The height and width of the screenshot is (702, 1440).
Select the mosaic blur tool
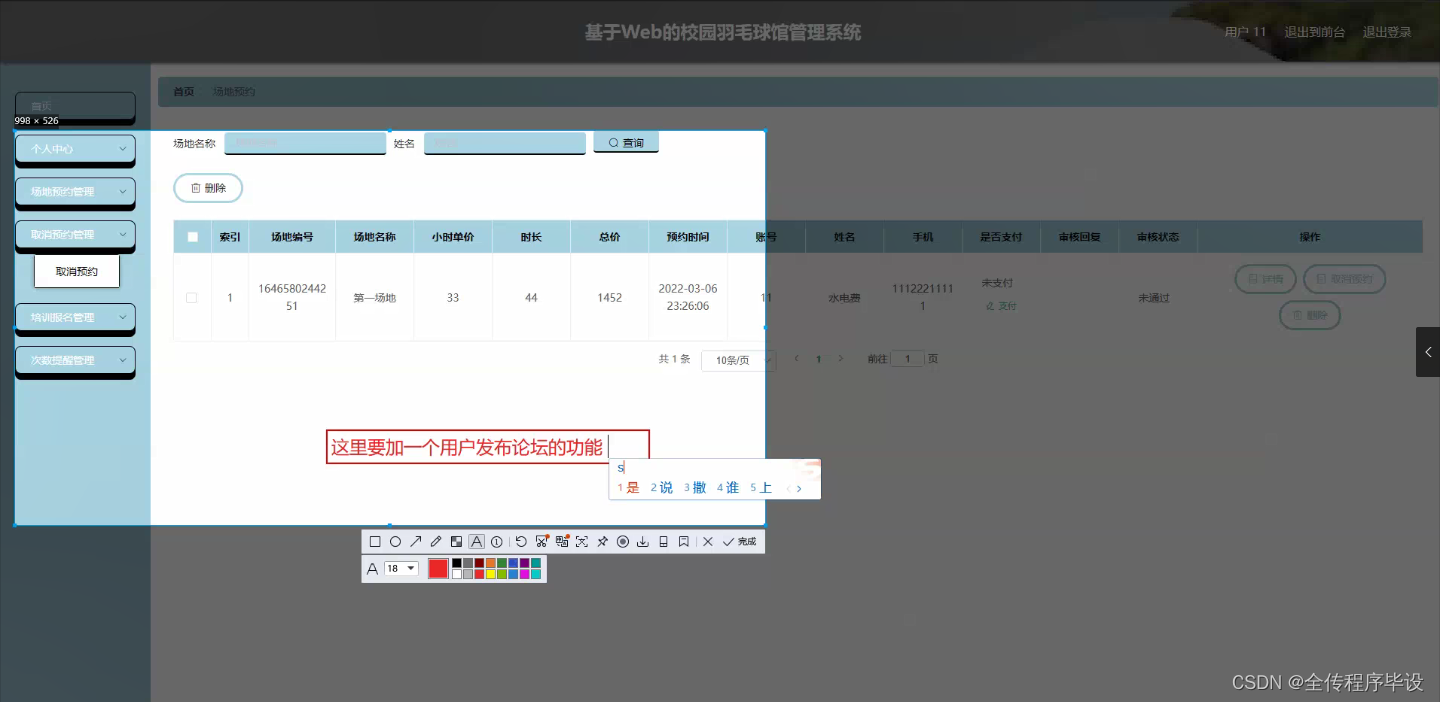(x=456, y=541)
